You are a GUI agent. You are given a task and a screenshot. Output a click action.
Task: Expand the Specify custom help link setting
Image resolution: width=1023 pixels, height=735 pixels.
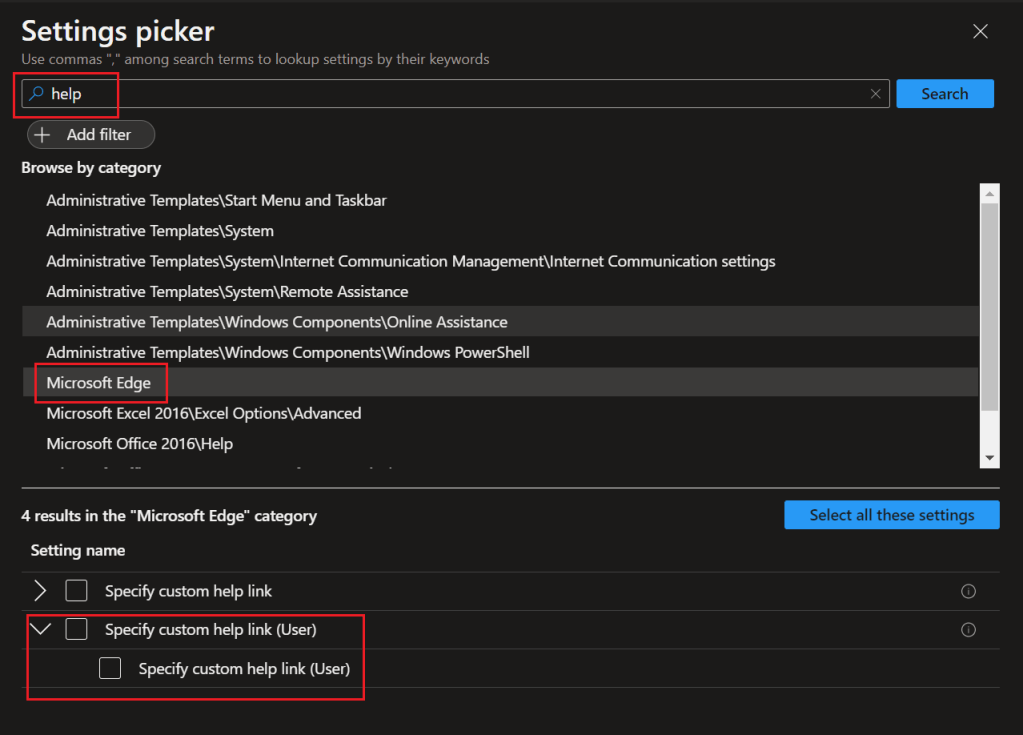click(41, 591)
